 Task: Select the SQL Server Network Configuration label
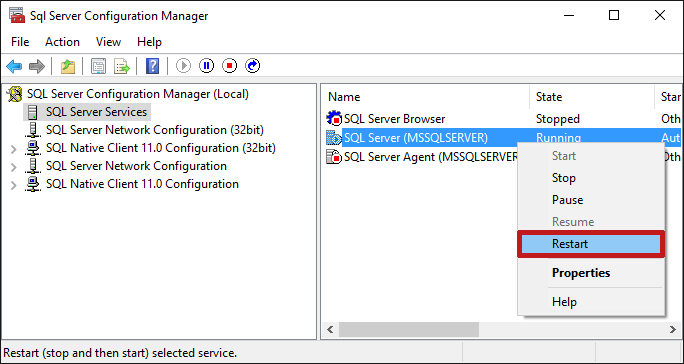tap(136, 166)
